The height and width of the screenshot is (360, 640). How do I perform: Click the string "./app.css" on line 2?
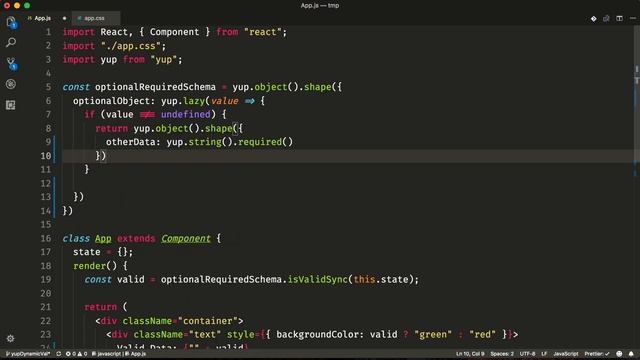[131, 46]
